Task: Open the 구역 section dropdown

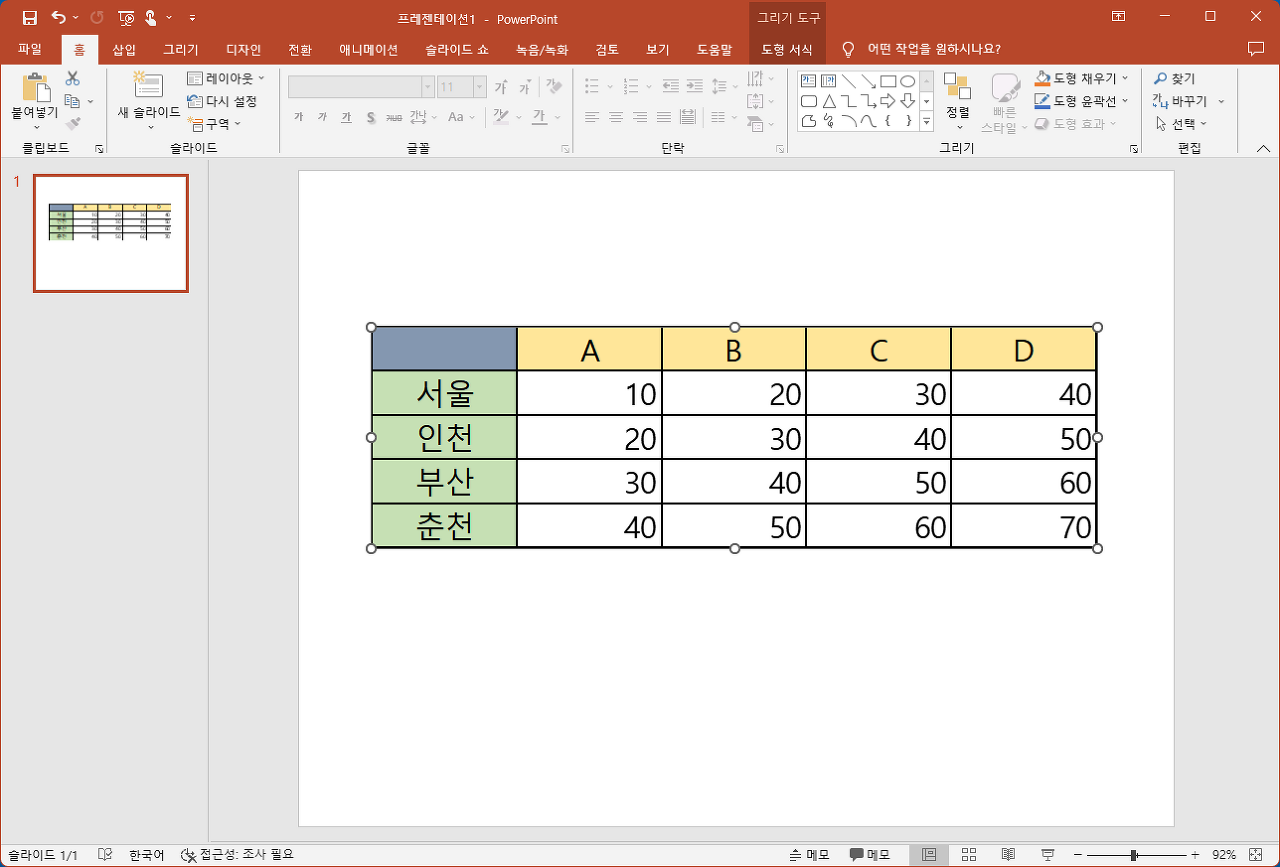Action: pos(215,124)
